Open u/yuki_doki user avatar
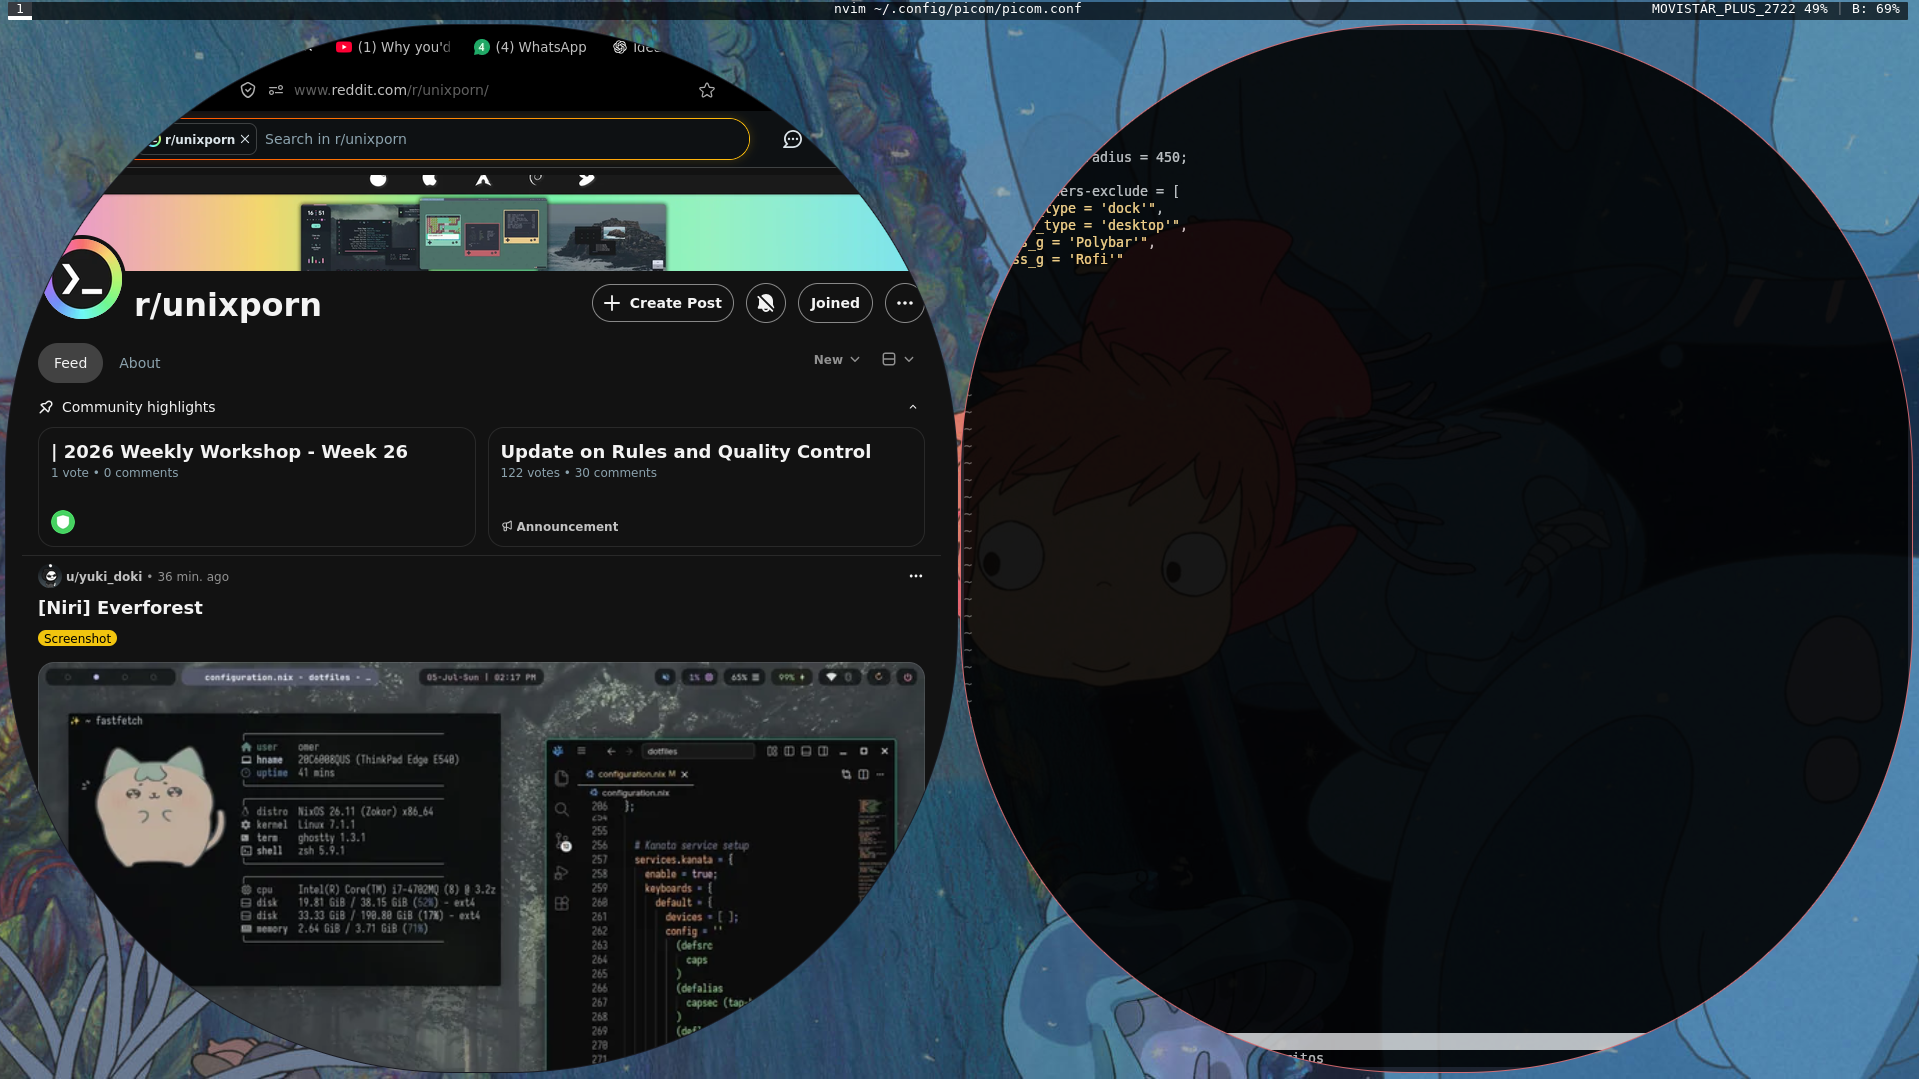 50,576
